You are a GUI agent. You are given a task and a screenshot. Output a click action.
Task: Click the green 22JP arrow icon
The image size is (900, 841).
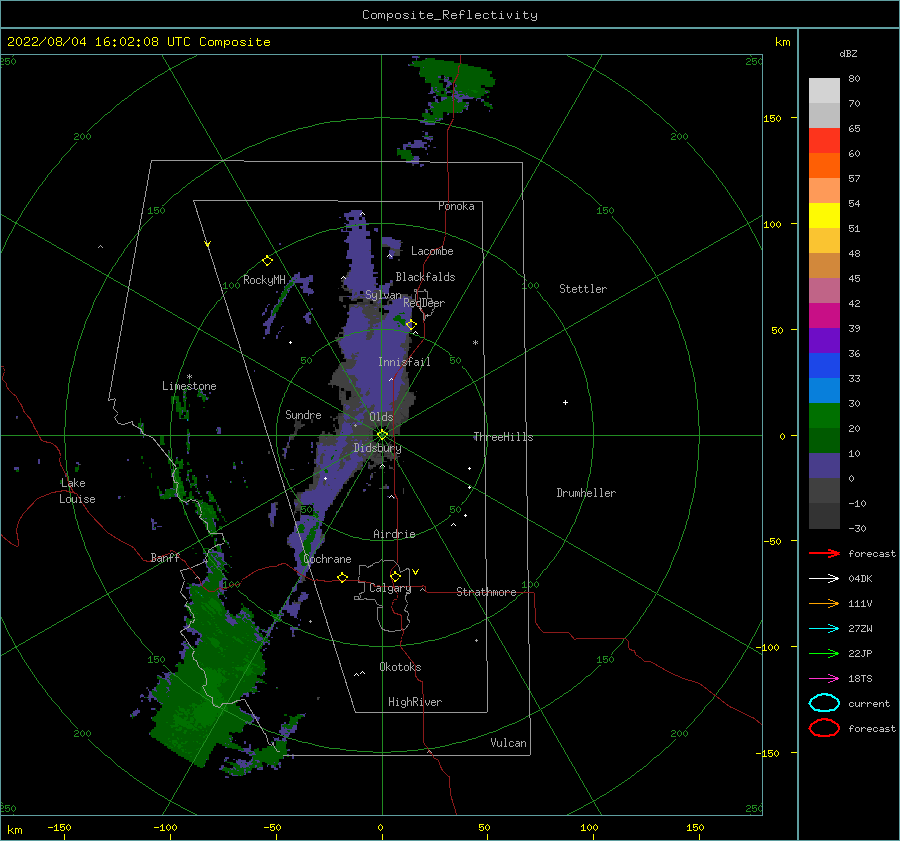click(x=824, y=653)
